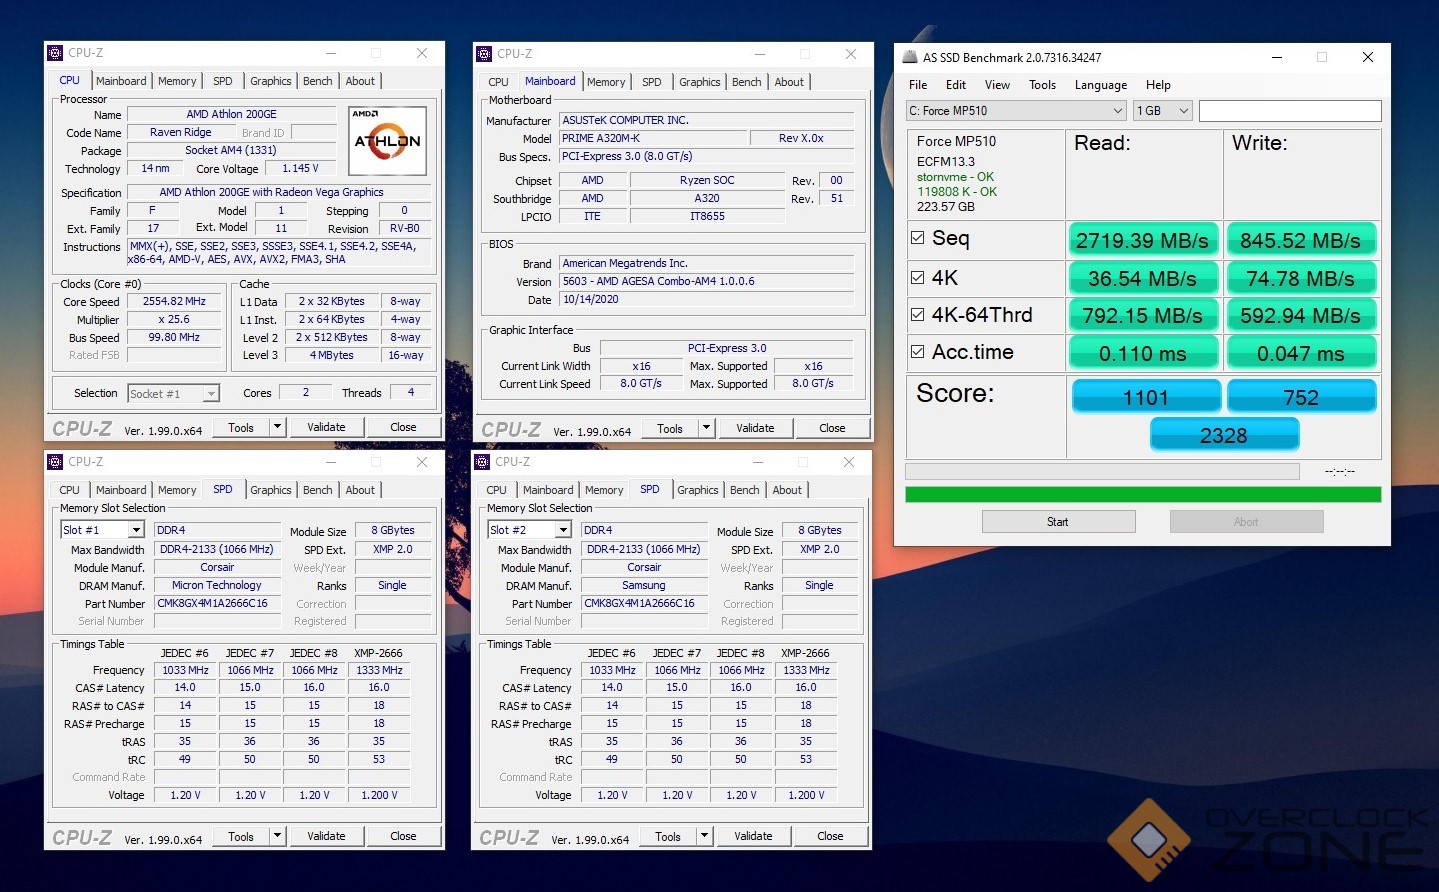The height and width of the screenshot is (892, 1439).
Task: Expand the Tools arrow in the Slot #1 SPD window
Action: click(x=278, y=836)
